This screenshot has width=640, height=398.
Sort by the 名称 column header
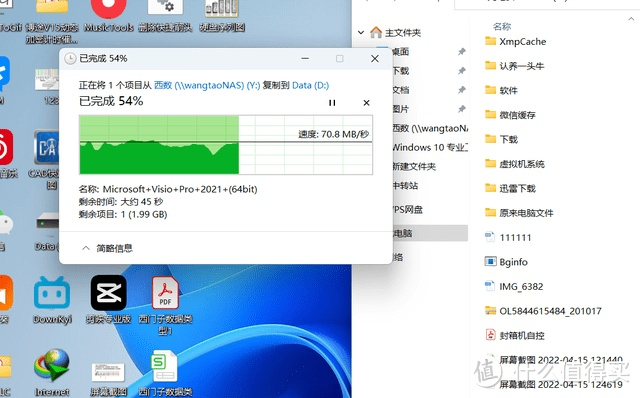pyautogui.click(x=502, y=27)
